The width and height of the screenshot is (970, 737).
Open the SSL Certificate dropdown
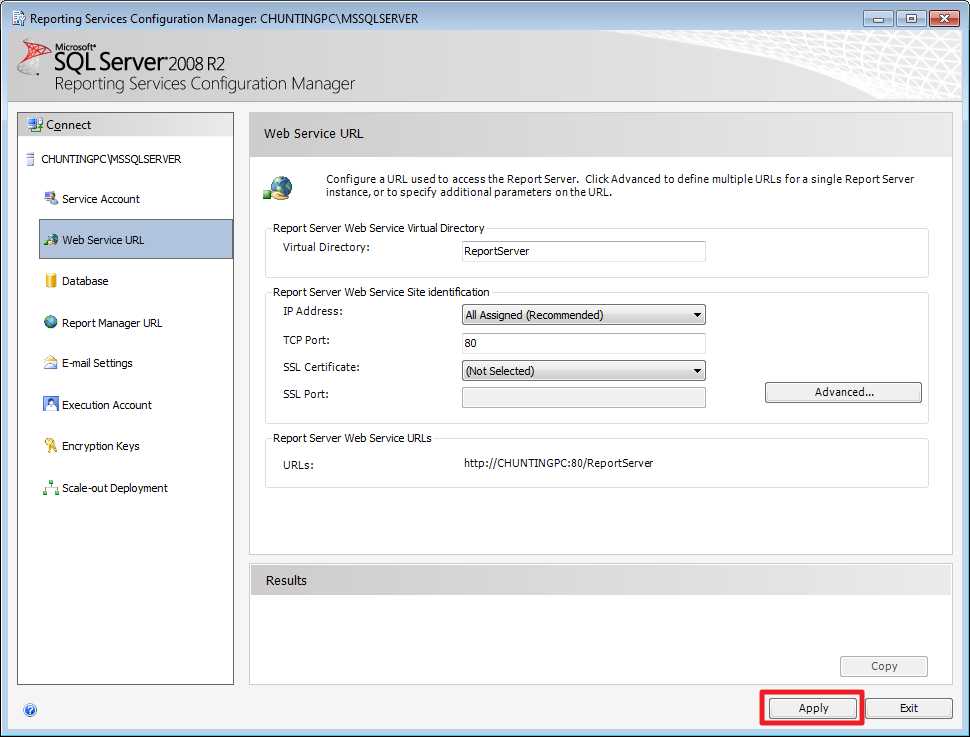pos(583,371)
